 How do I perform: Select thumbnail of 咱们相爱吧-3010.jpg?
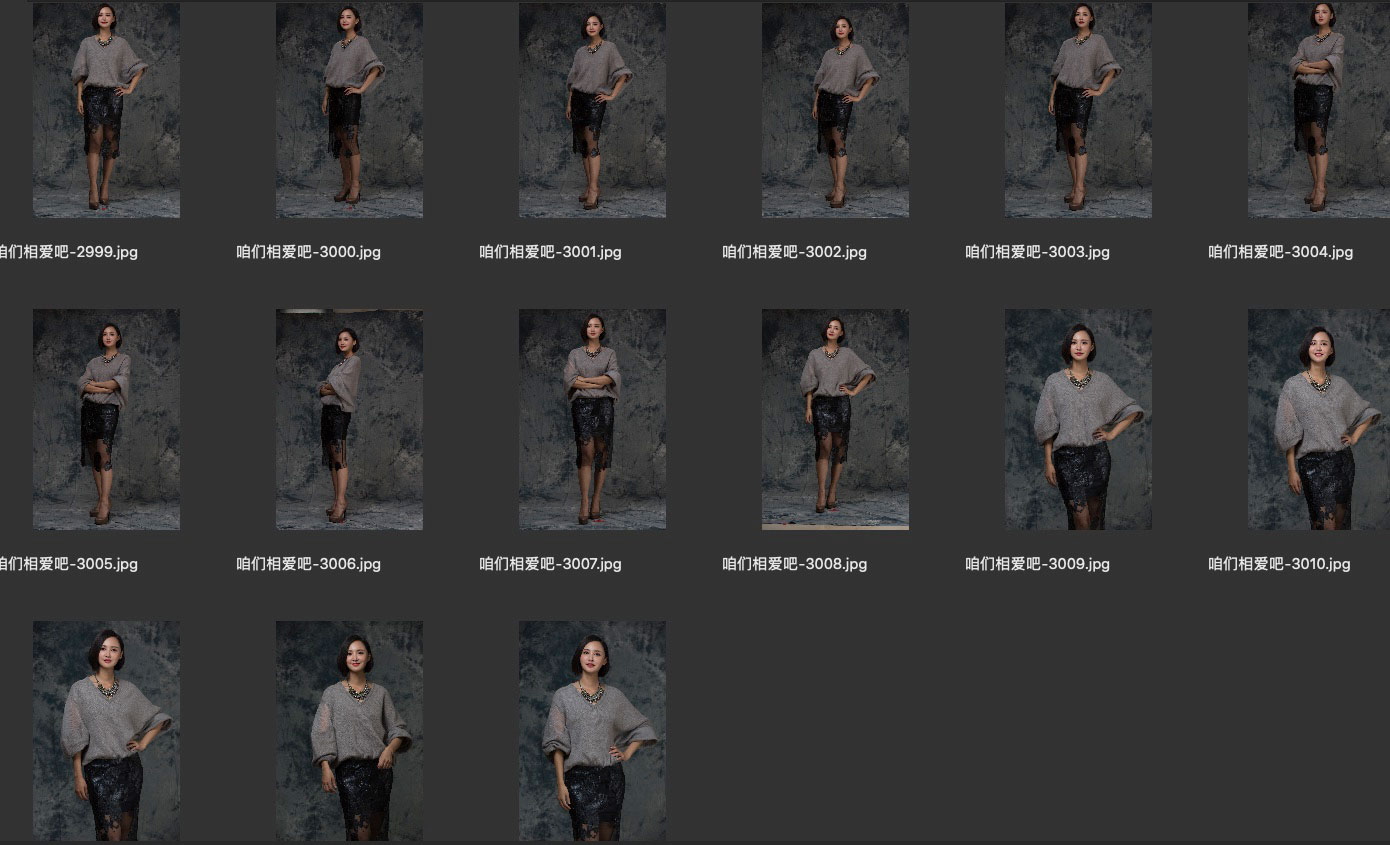(1319, 419)
